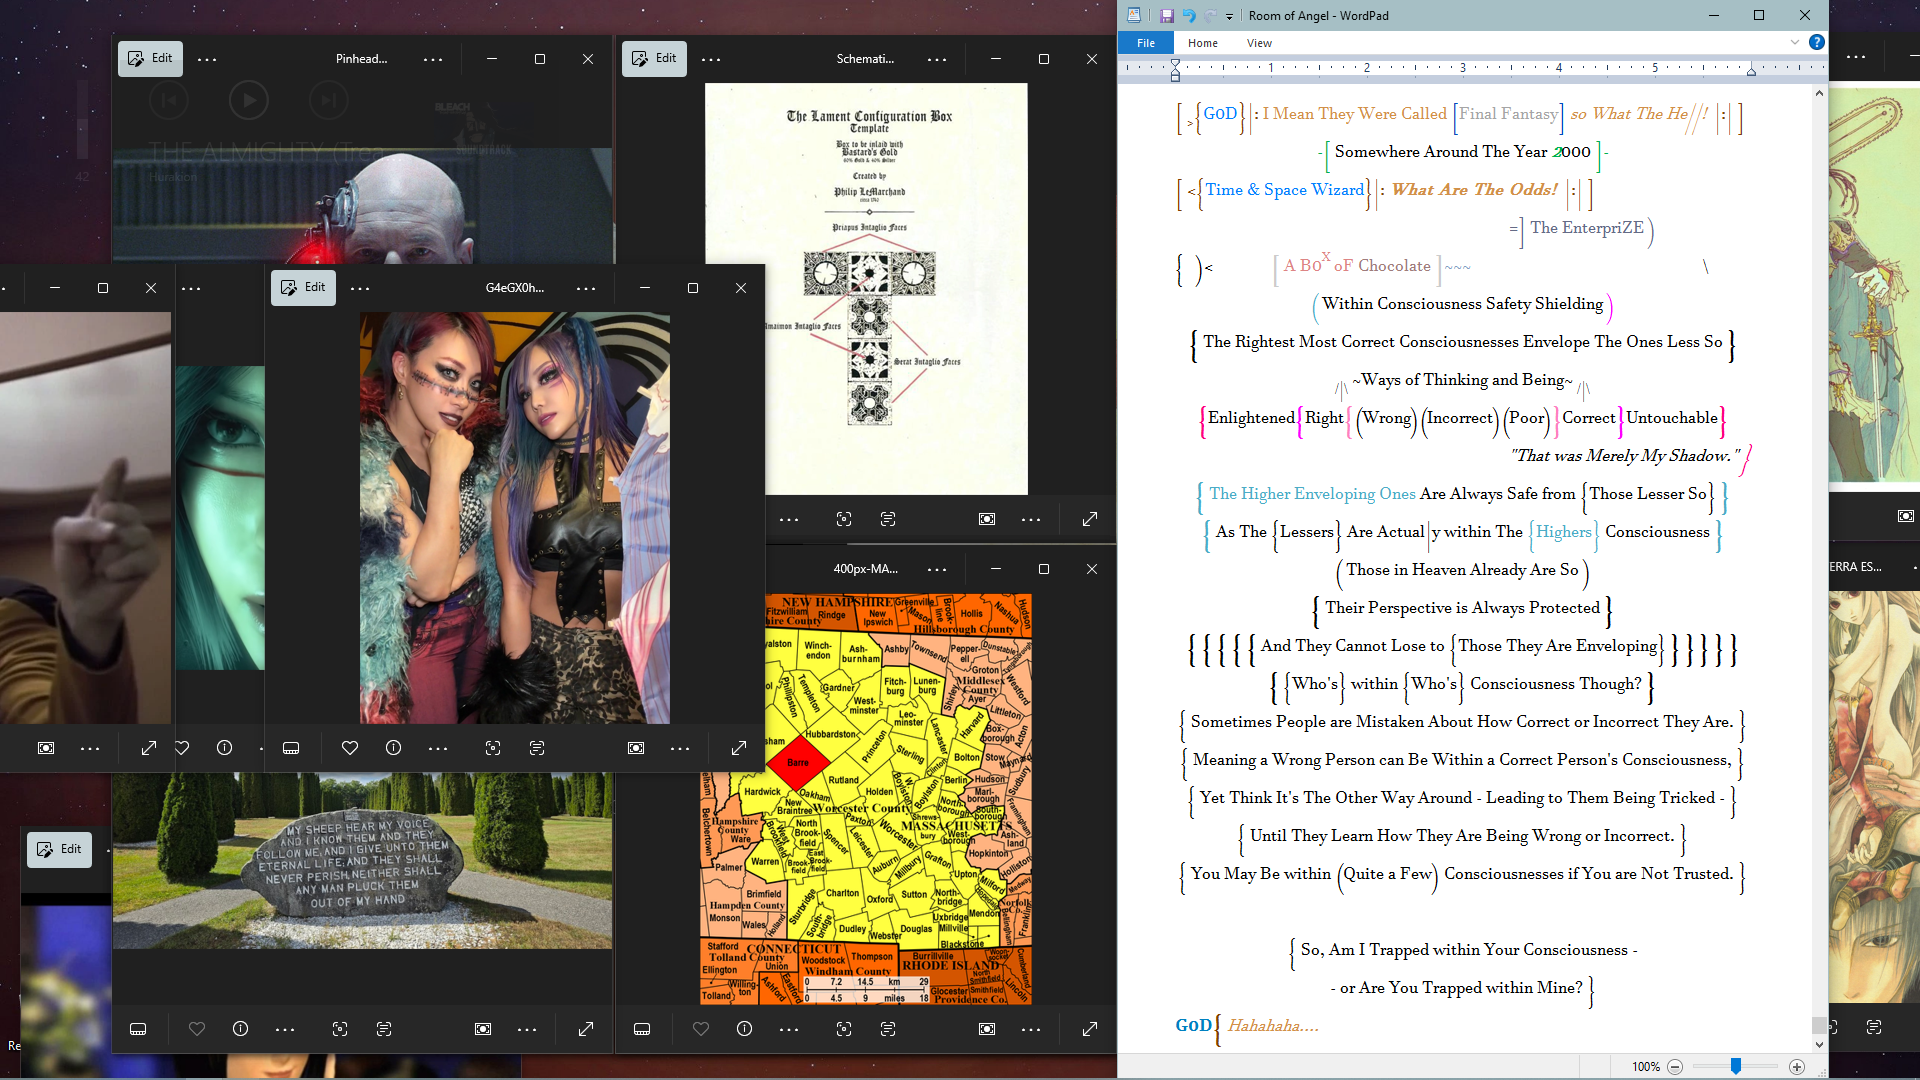The width and height of the screenshot is (1920, 1080).
Task: Click the WordPad Help question icon
Action: click(1817, 42)
